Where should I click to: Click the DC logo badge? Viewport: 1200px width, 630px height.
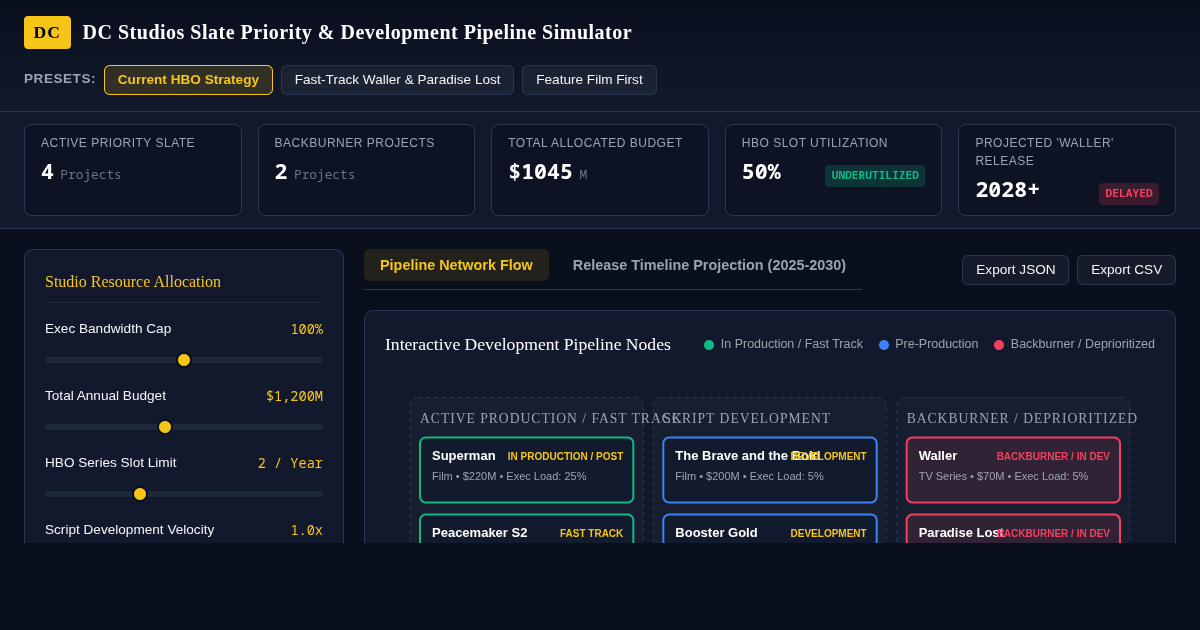[47, 32]
